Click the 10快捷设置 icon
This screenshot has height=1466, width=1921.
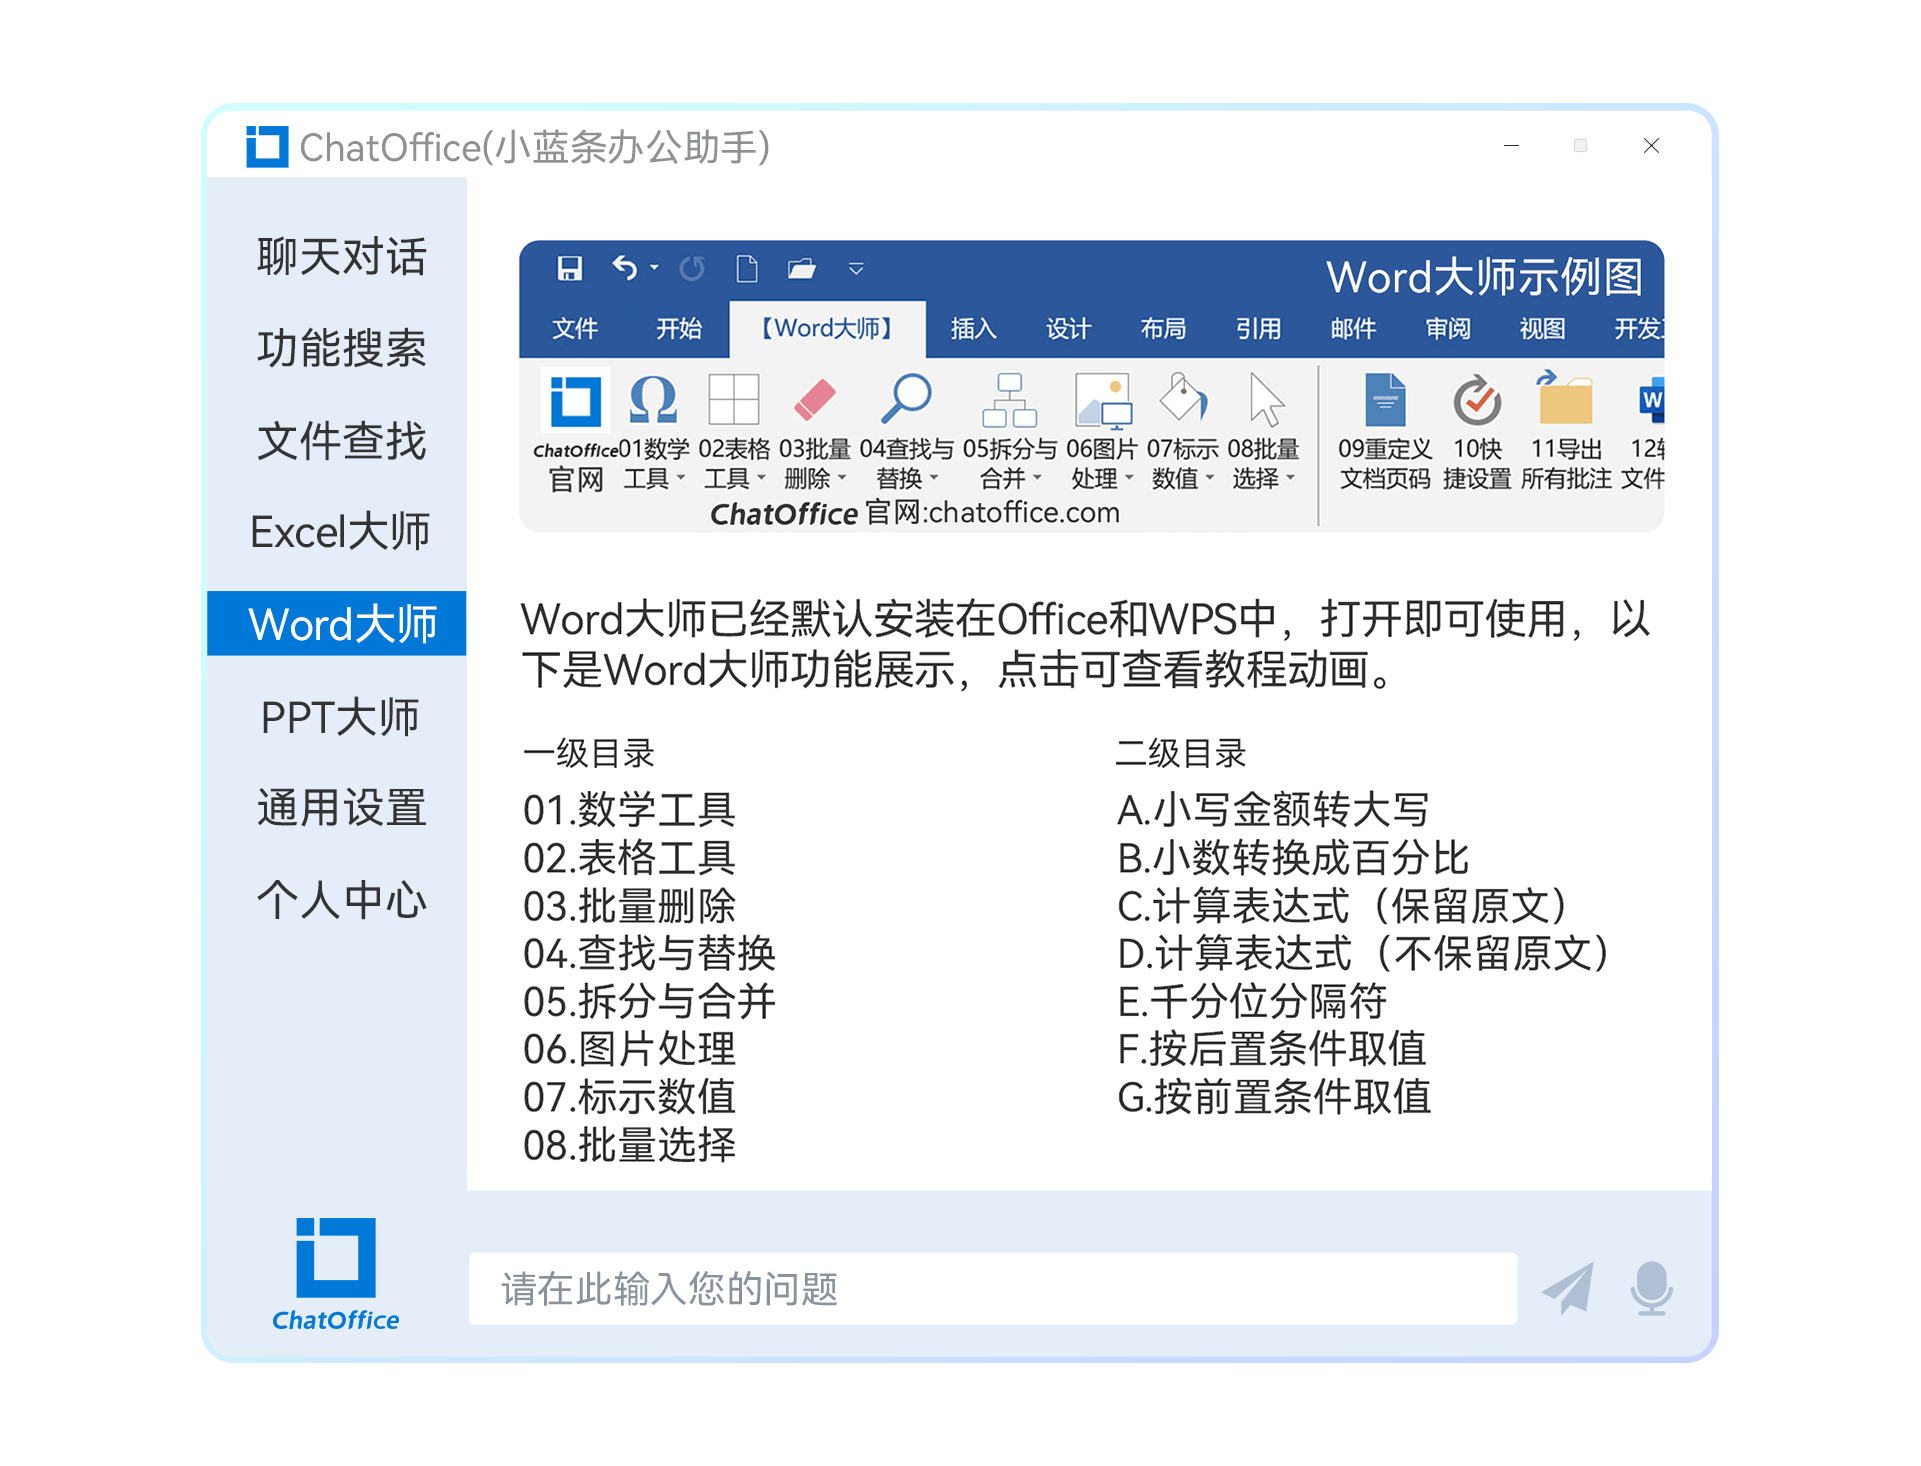click(1477, 401)
